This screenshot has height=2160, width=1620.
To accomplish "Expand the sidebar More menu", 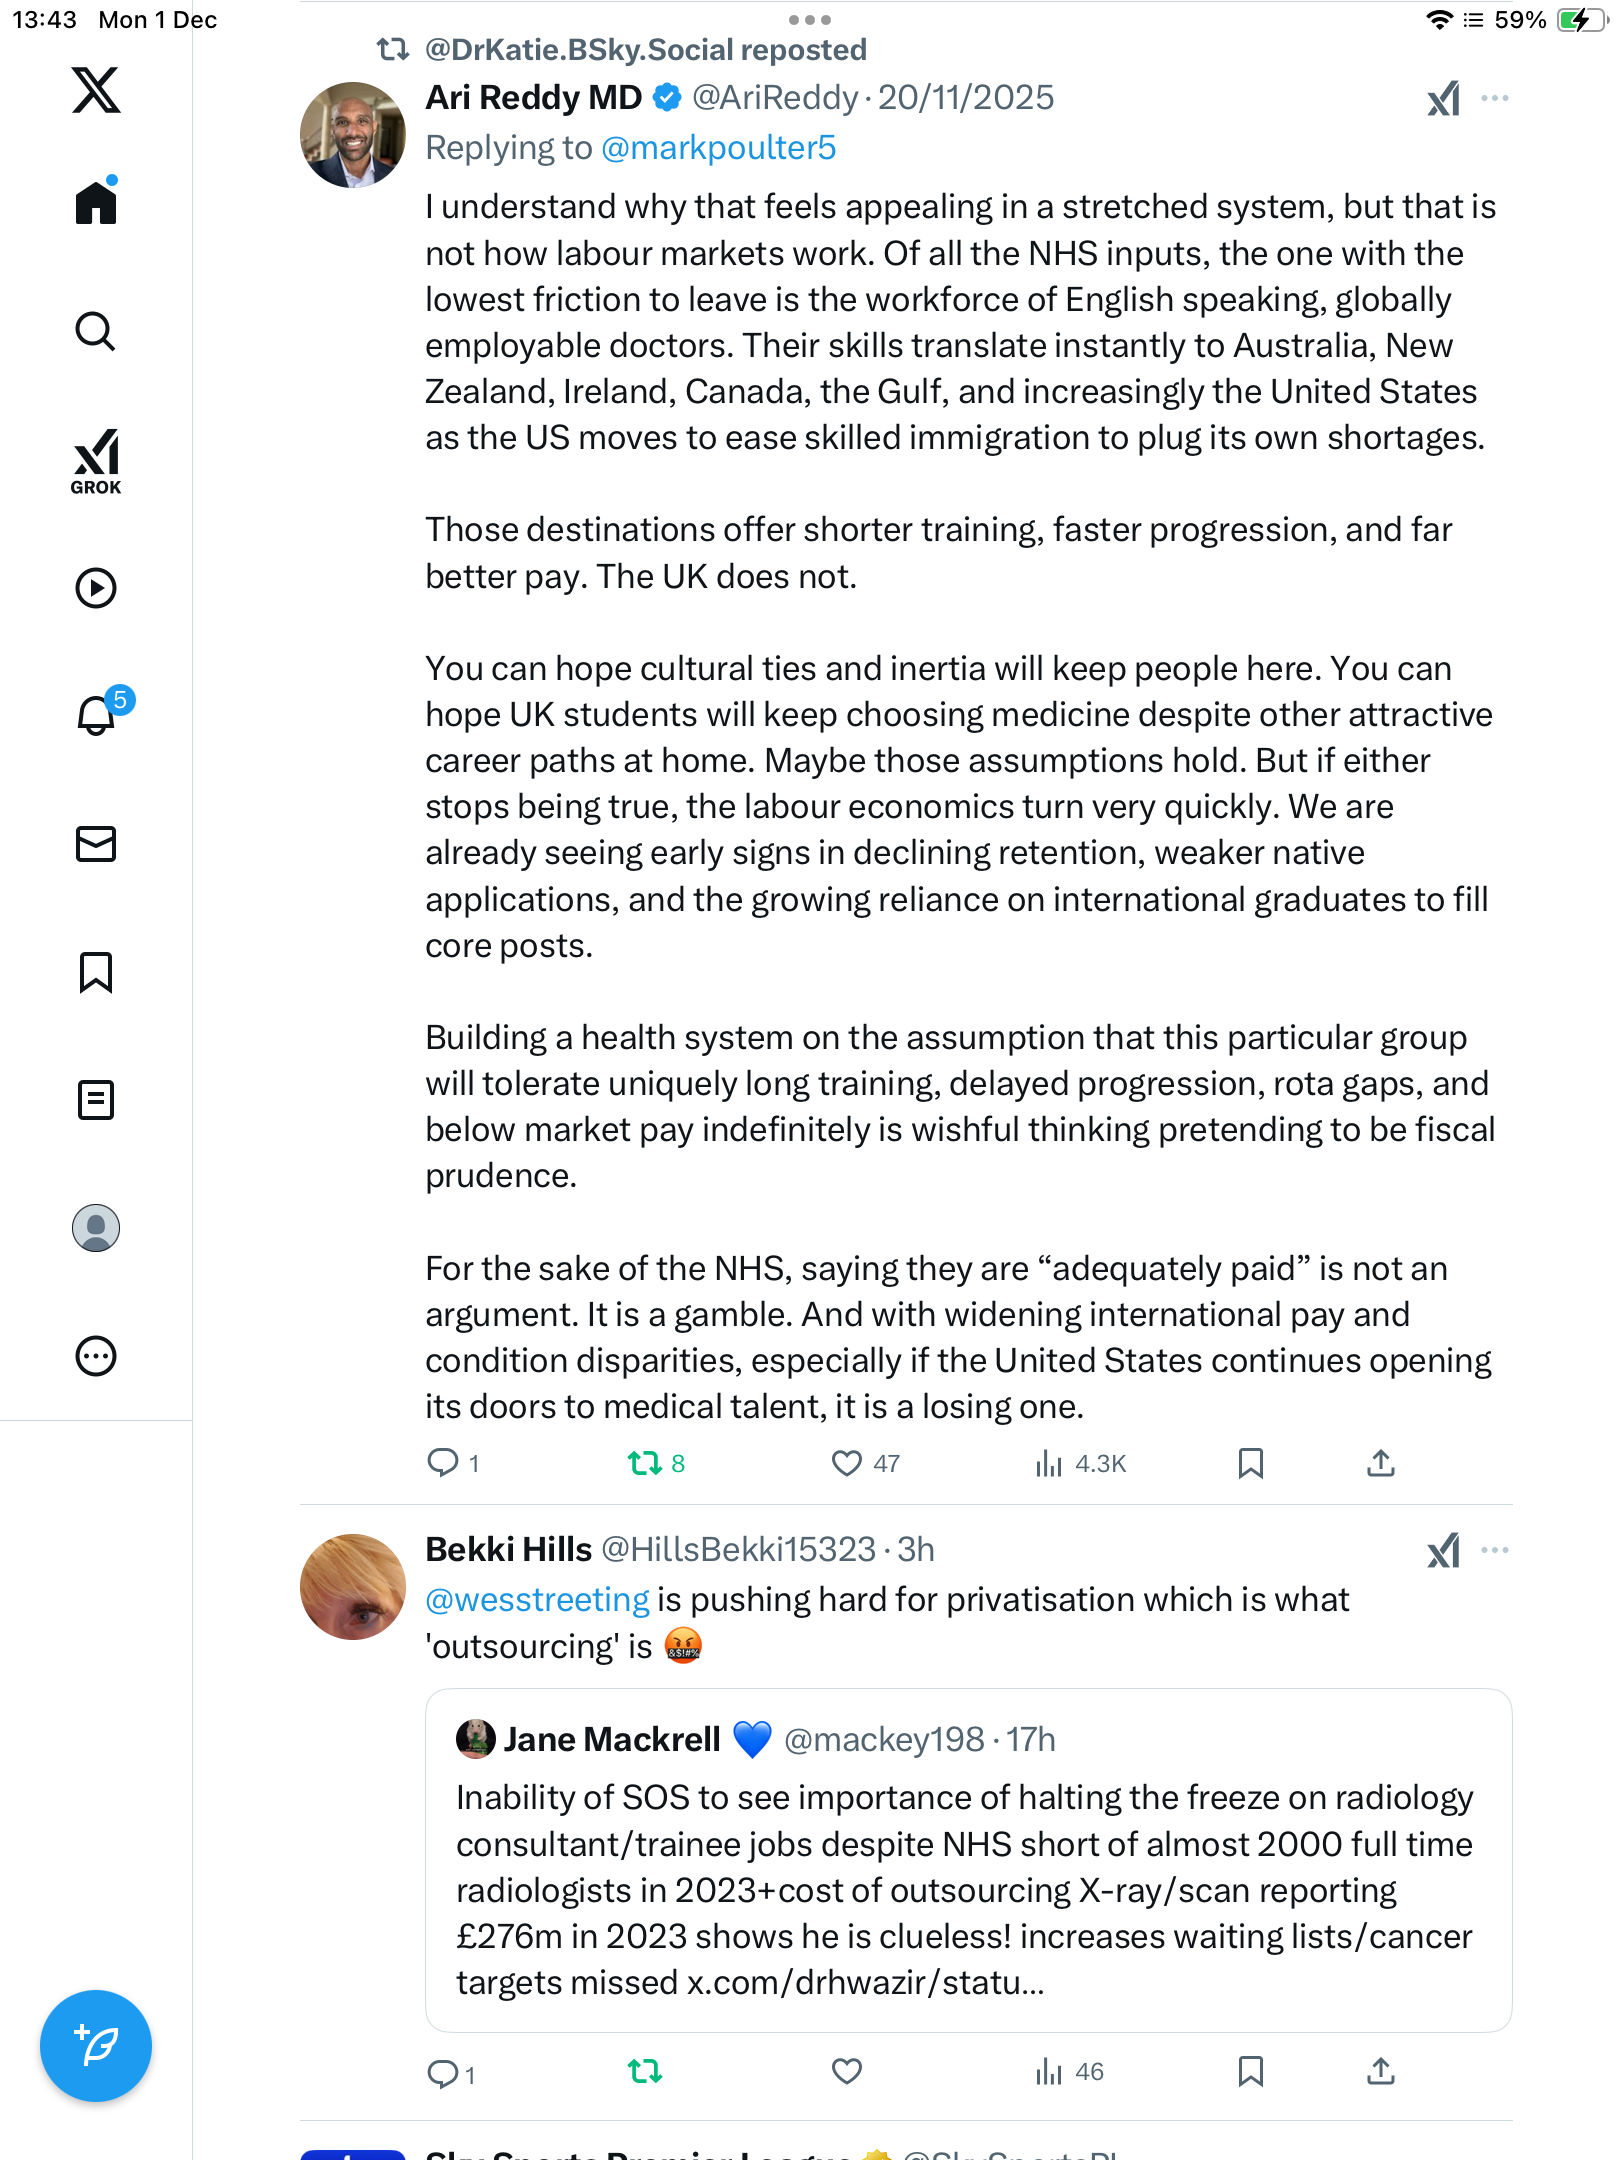I will click(x=96, y=1356).
